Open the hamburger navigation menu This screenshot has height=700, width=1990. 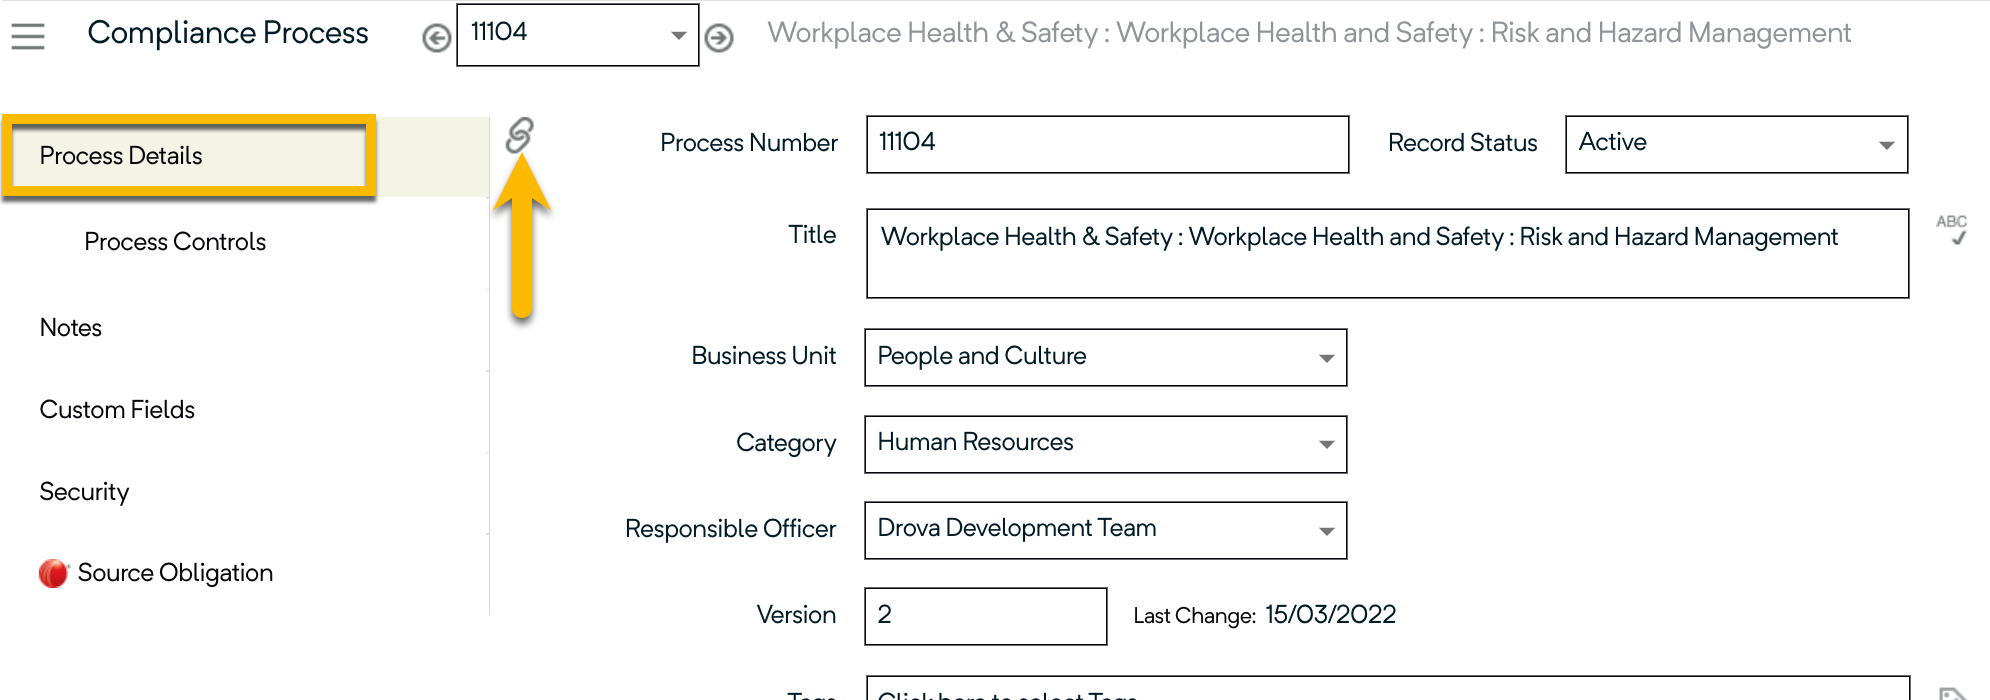point(28,36)
